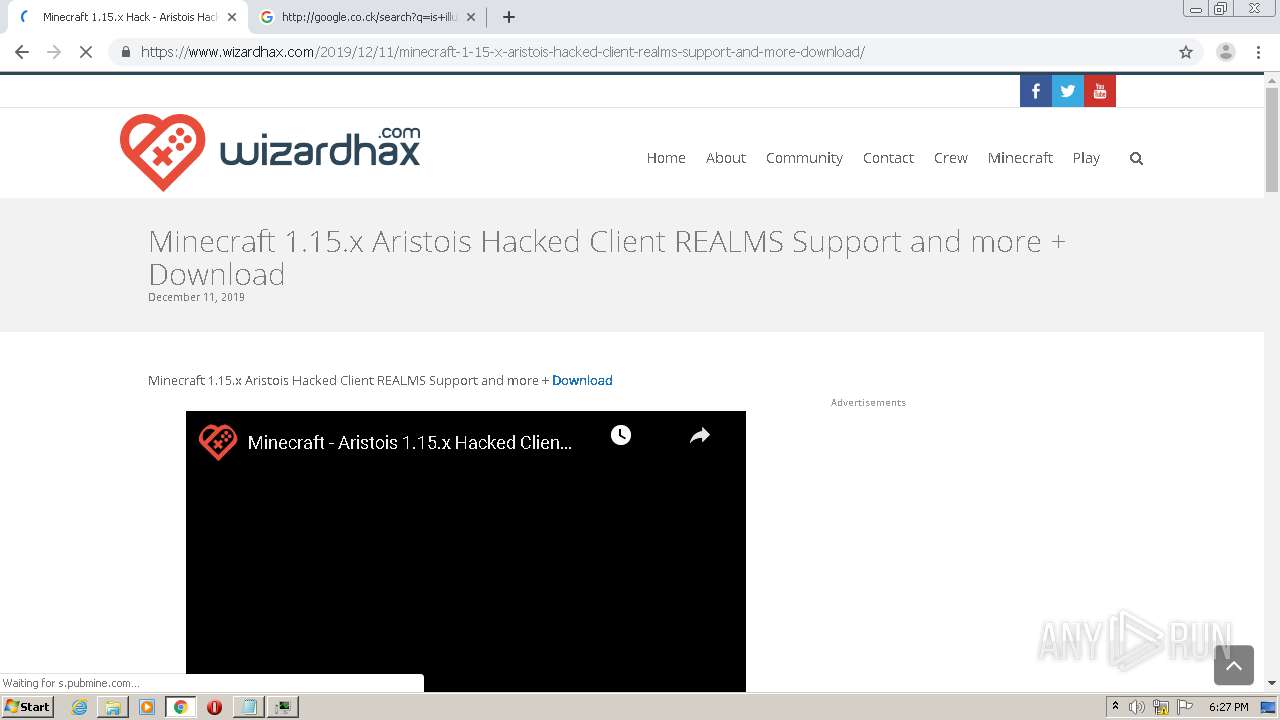
Task: Click the back-to-top arrow button
Action: (x=1233, y=665)
